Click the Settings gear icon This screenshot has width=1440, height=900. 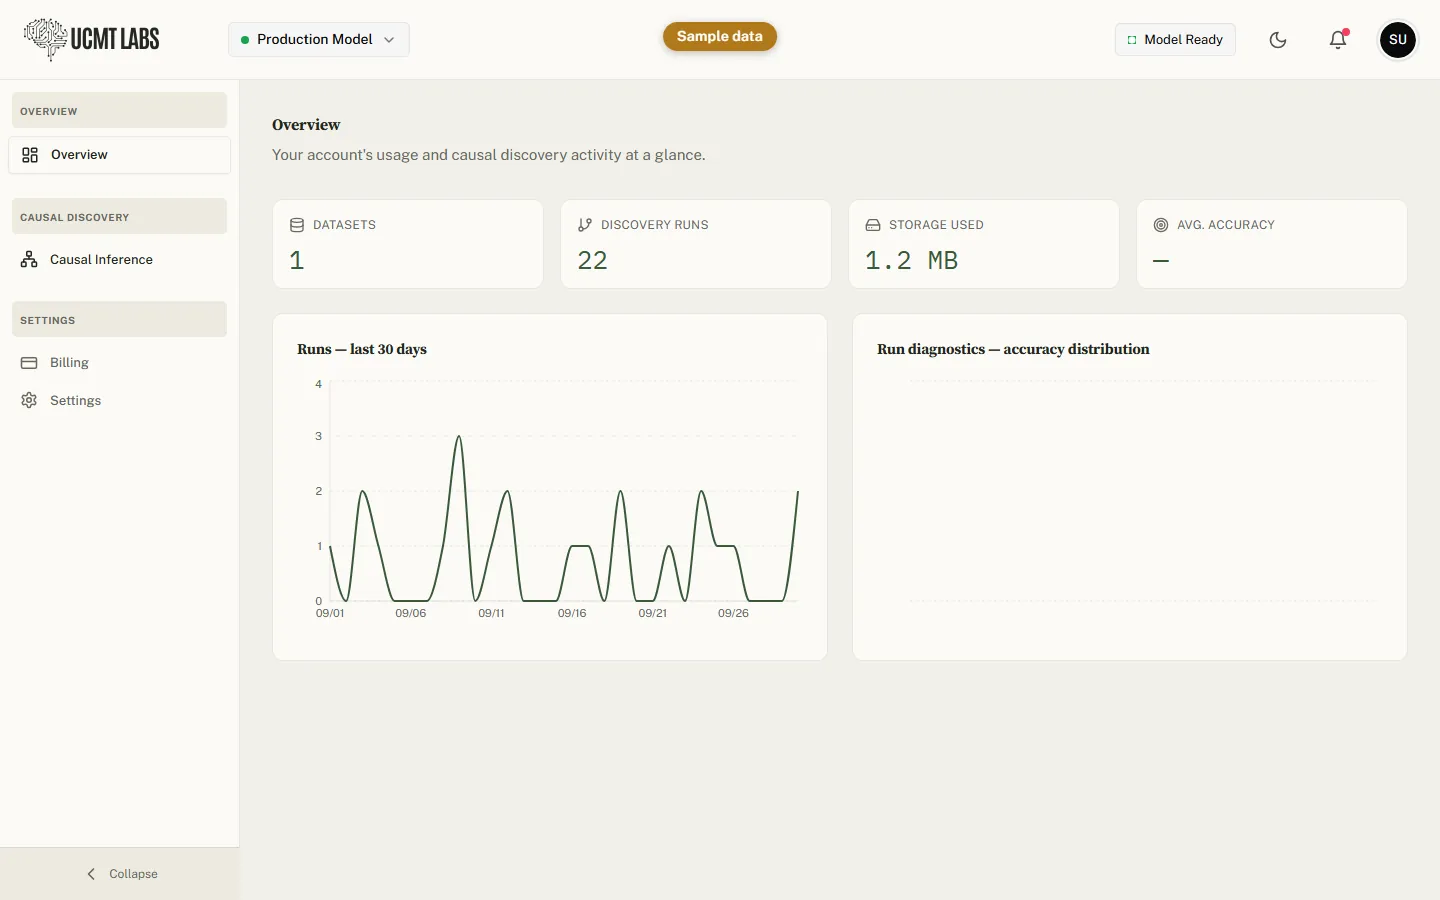(x=29, y=401)
